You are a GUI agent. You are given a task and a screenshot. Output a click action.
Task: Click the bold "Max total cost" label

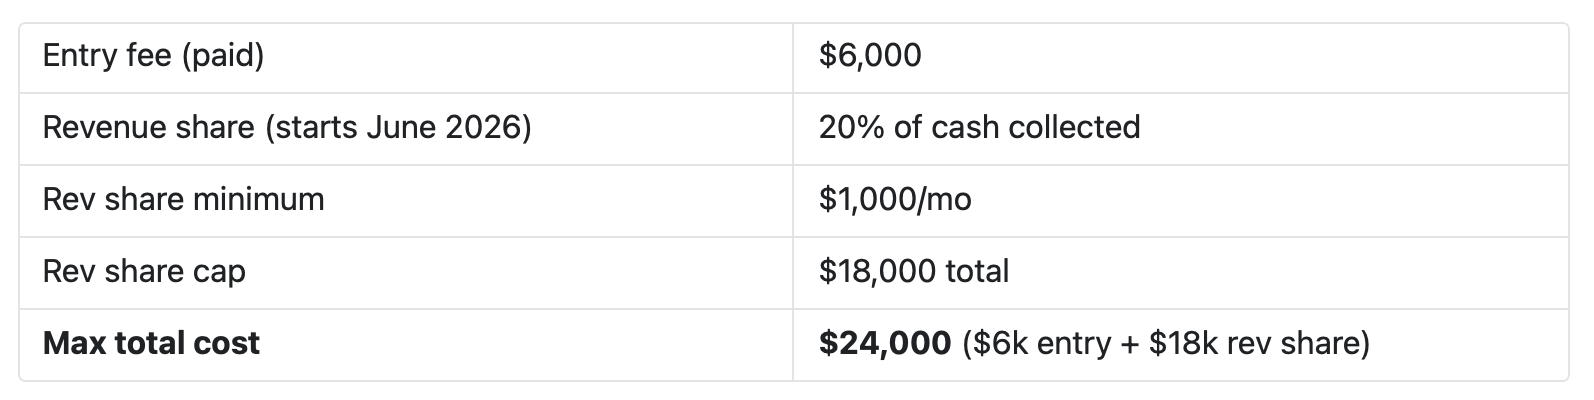151,343
